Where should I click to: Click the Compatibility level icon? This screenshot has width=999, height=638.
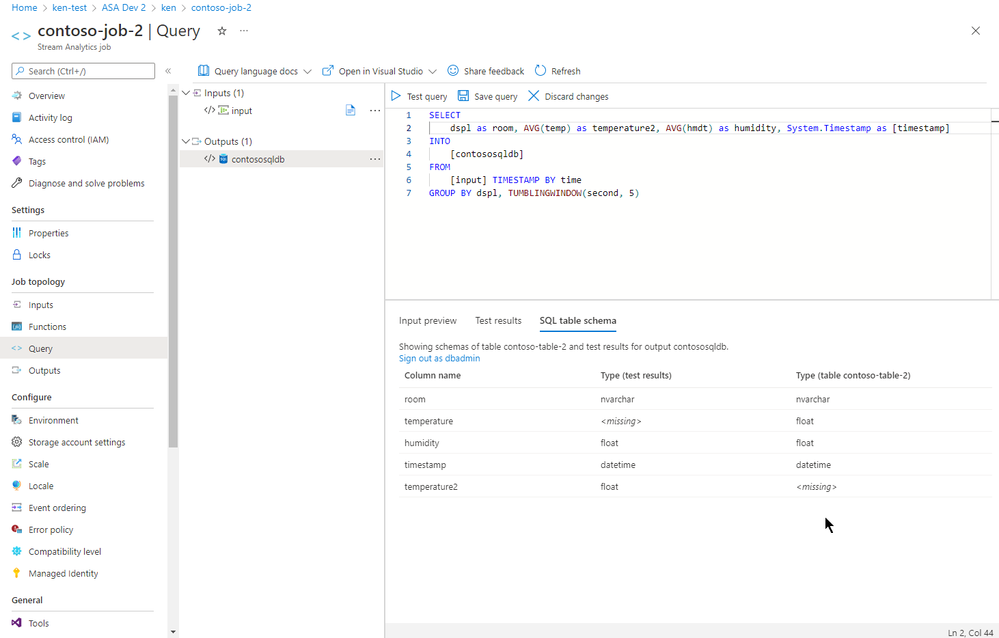[17, 551]
